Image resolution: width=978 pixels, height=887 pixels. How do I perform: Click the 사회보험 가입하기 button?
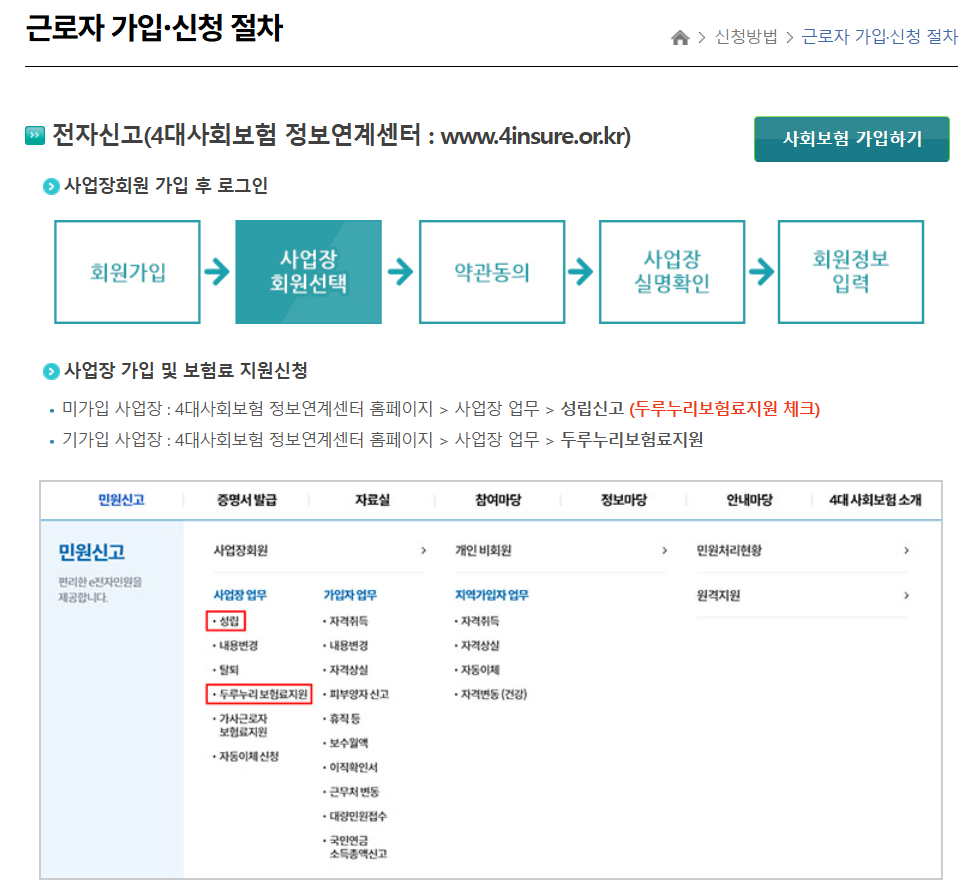coord(852,138)
